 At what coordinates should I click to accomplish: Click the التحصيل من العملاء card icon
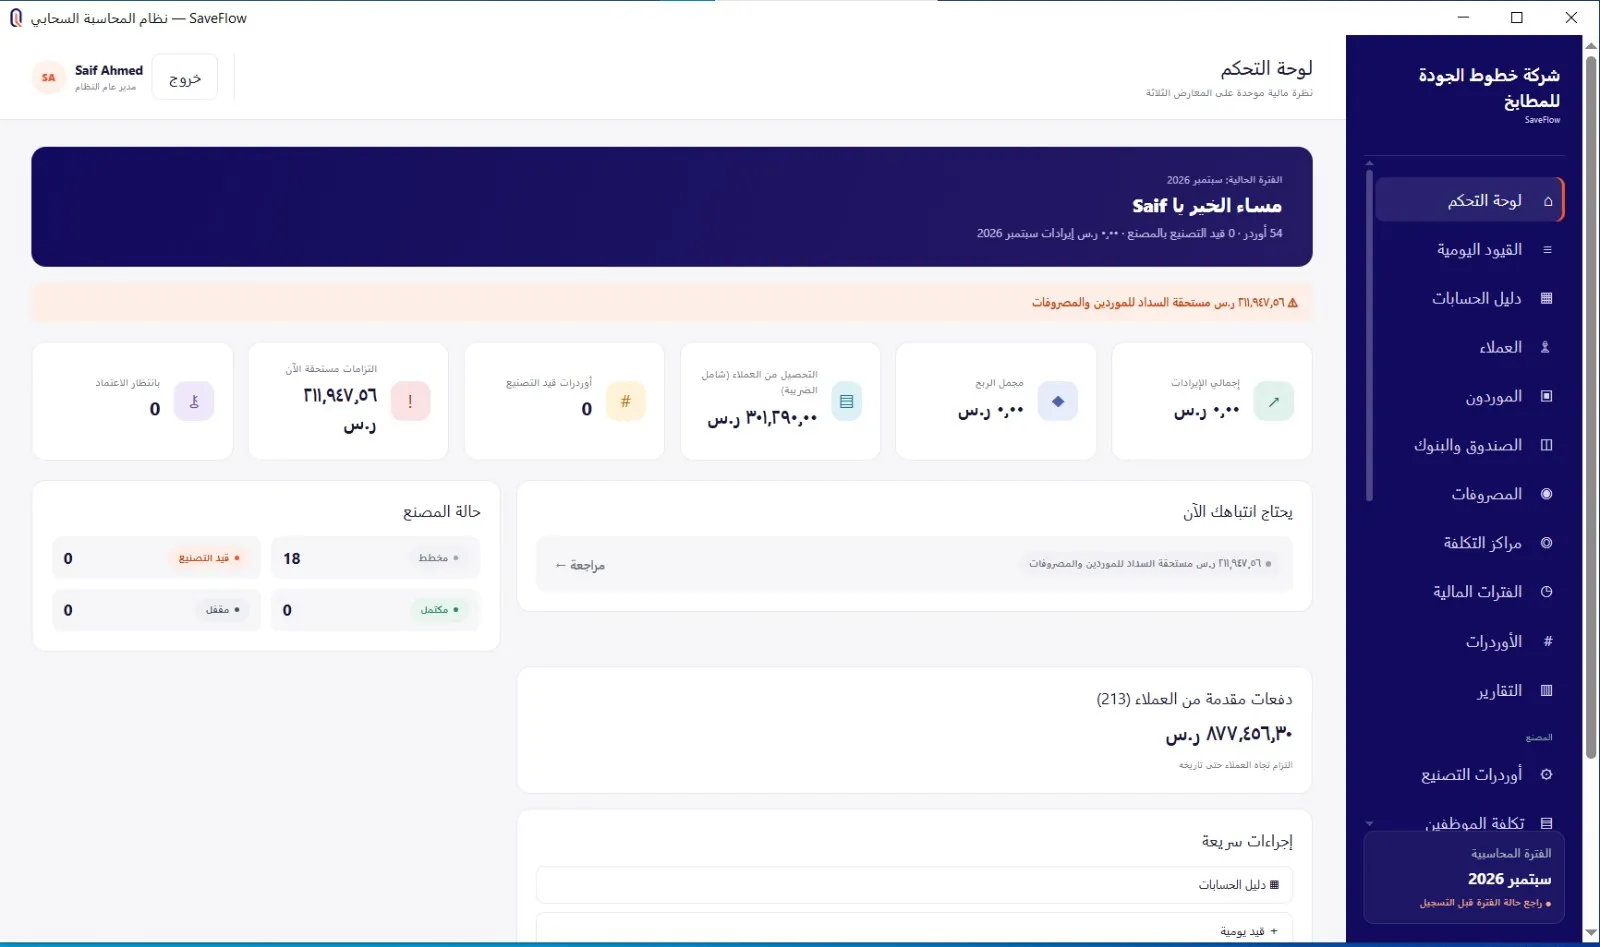point(847,401)
